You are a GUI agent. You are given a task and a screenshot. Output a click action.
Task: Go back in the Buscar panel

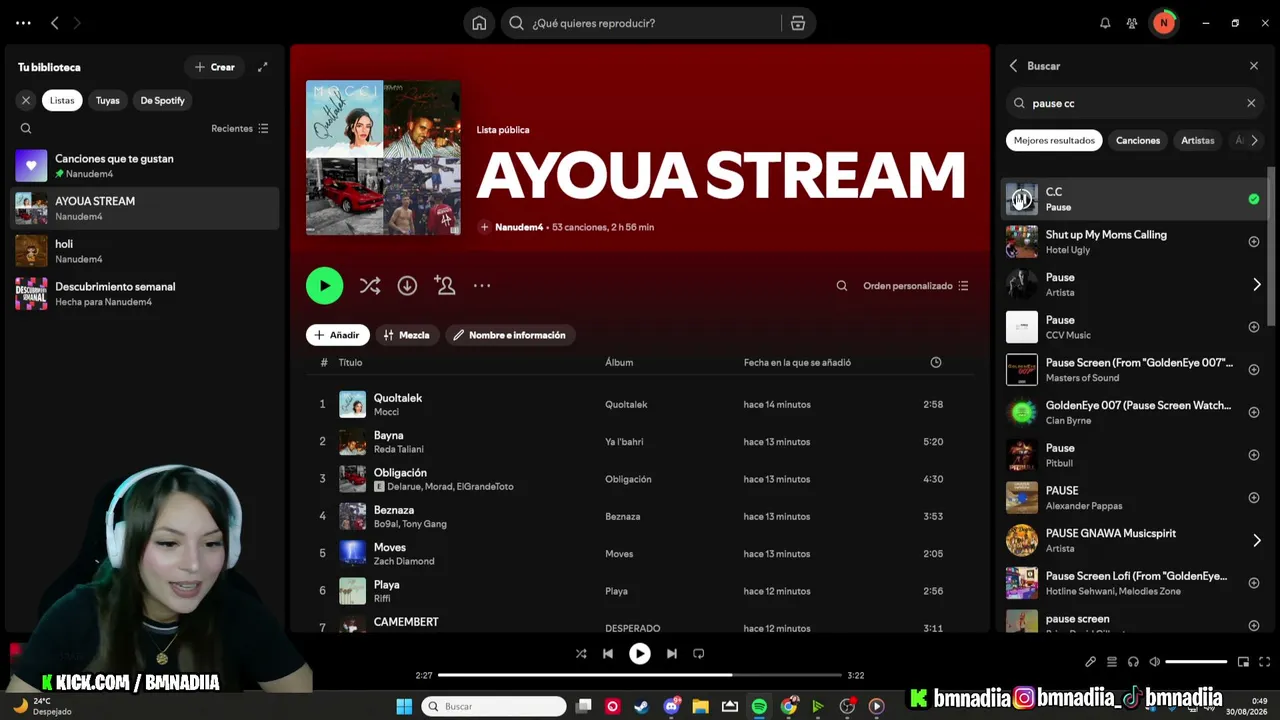pyautogui.click(x=1013, y=66)
